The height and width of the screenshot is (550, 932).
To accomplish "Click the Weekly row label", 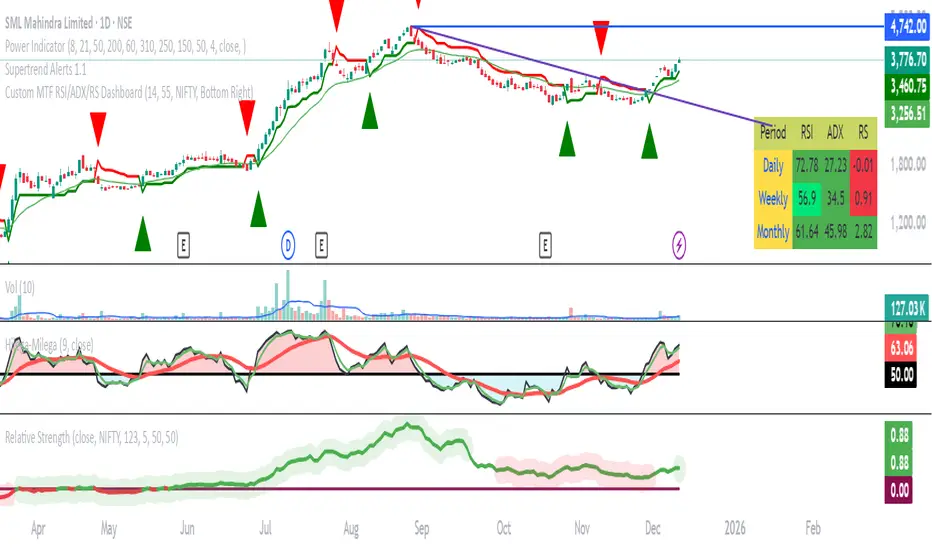I will coord(773,198).
